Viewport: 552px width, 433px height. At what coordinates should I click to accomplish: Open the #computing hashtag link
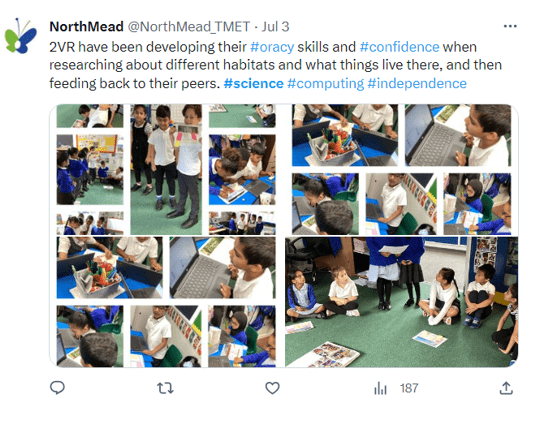click(325, 83)
